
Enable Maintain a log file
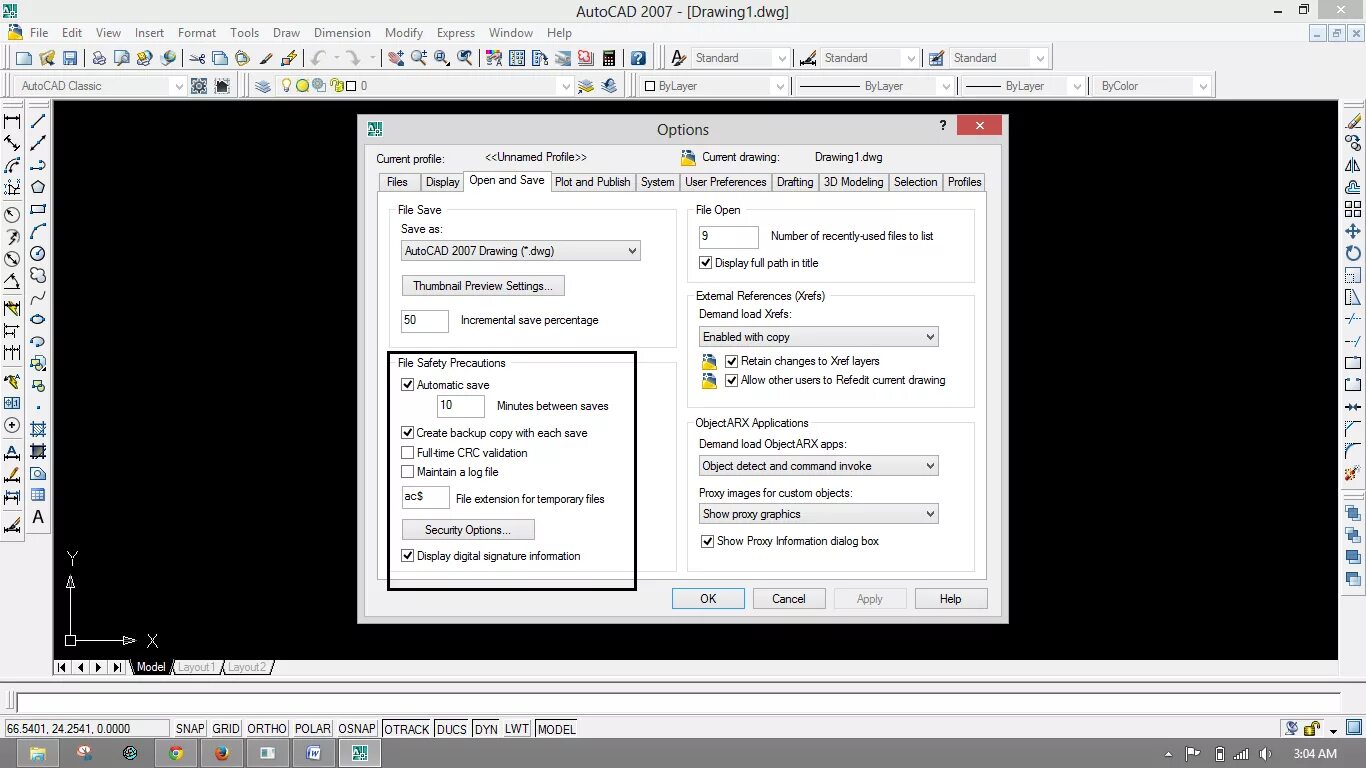407,472
